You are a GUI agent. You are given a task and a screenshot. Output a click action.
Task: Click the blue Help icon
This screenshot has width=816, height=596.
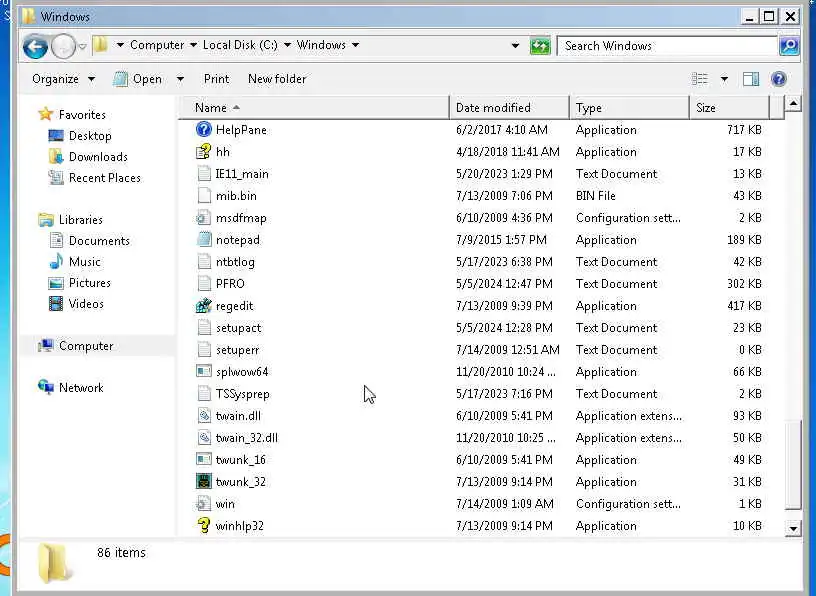(x=779, y=79)
